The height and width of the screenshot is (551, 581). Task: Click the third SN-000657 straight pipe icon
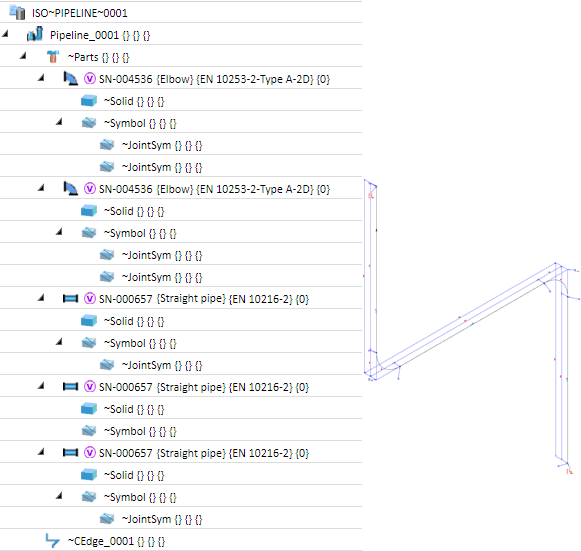click(x=70, y=452)
